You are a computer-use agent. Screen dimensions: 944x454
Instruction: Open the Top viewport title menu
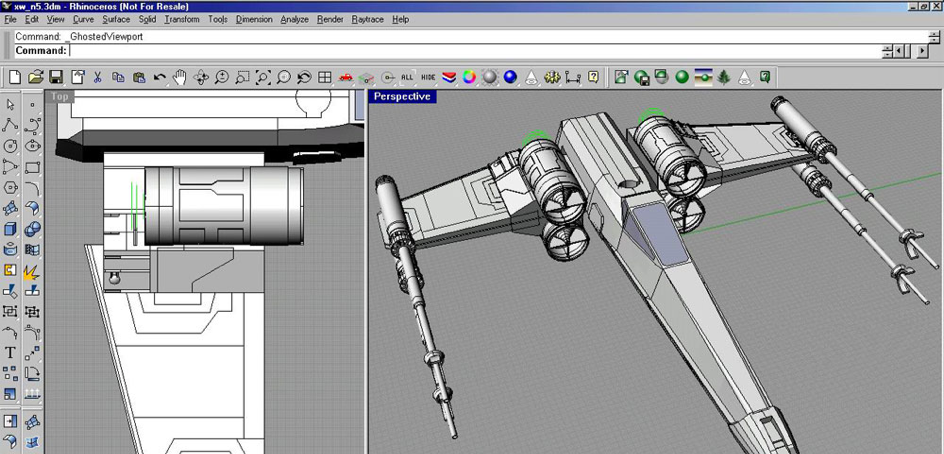pyautogui.click(x=61, y=97)
